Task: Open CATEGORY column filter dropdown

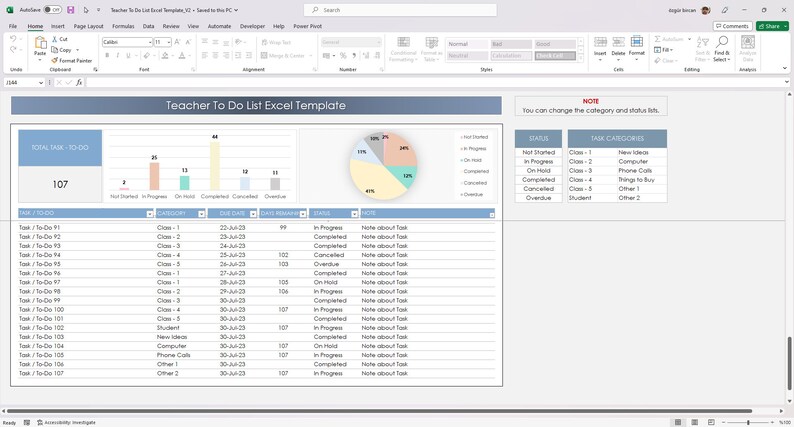Action: click(x=202, y=214)
